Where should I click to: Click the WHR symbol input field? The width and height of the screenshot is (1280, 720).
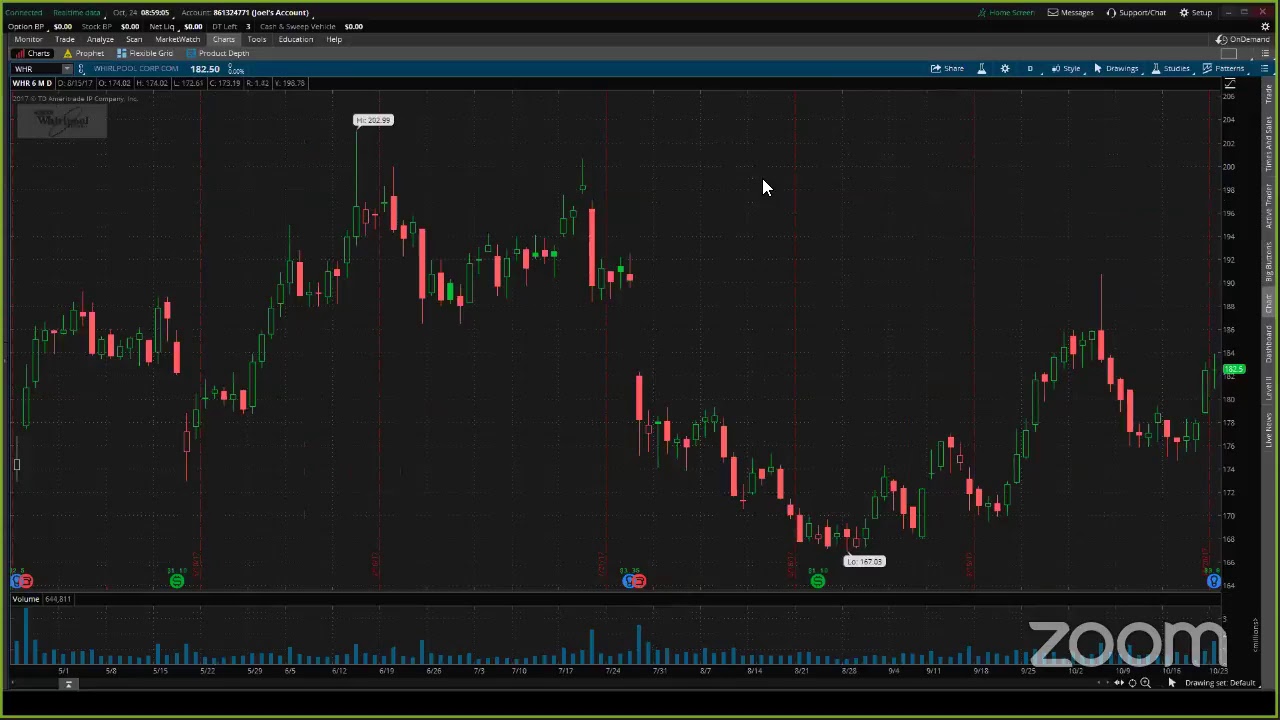[36, 69]
